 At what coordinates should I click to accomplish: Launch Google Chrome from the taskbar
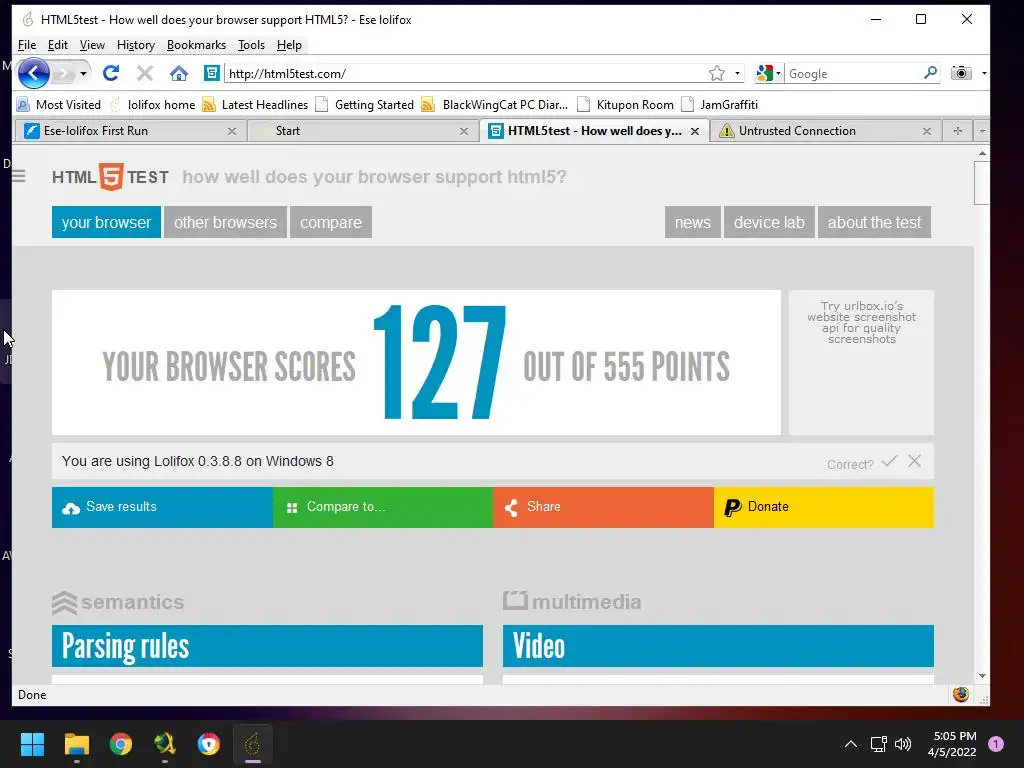coord(121,744)
